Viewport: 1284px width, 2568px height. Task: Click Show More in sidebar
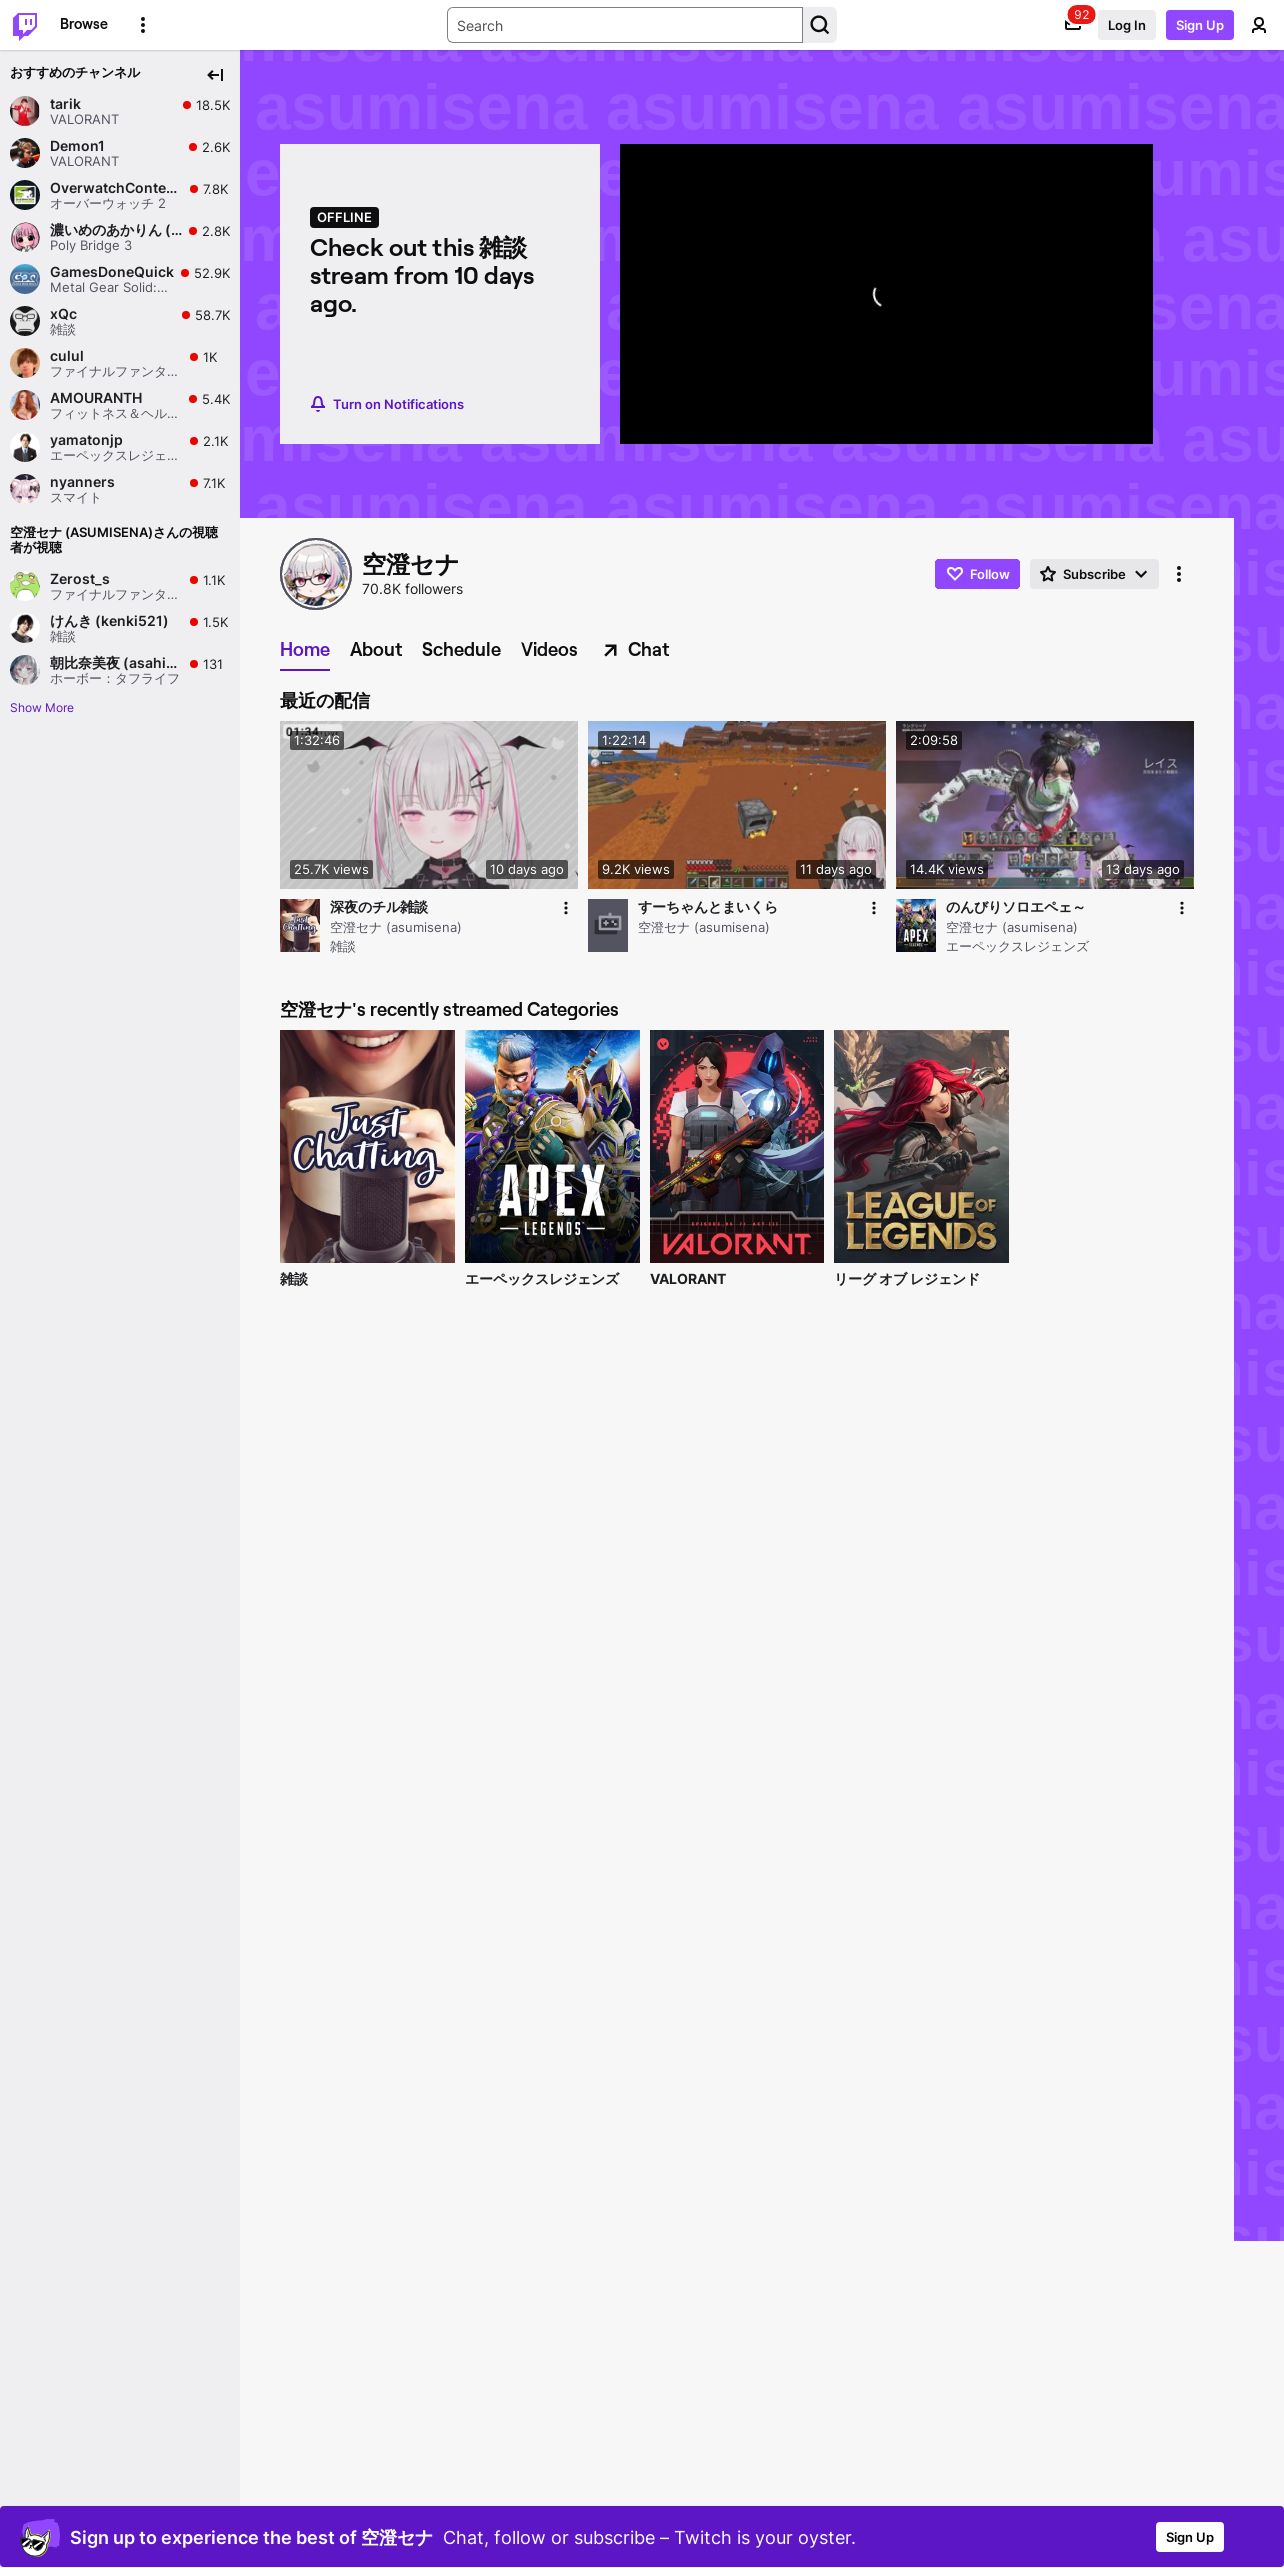pos(42,707)
